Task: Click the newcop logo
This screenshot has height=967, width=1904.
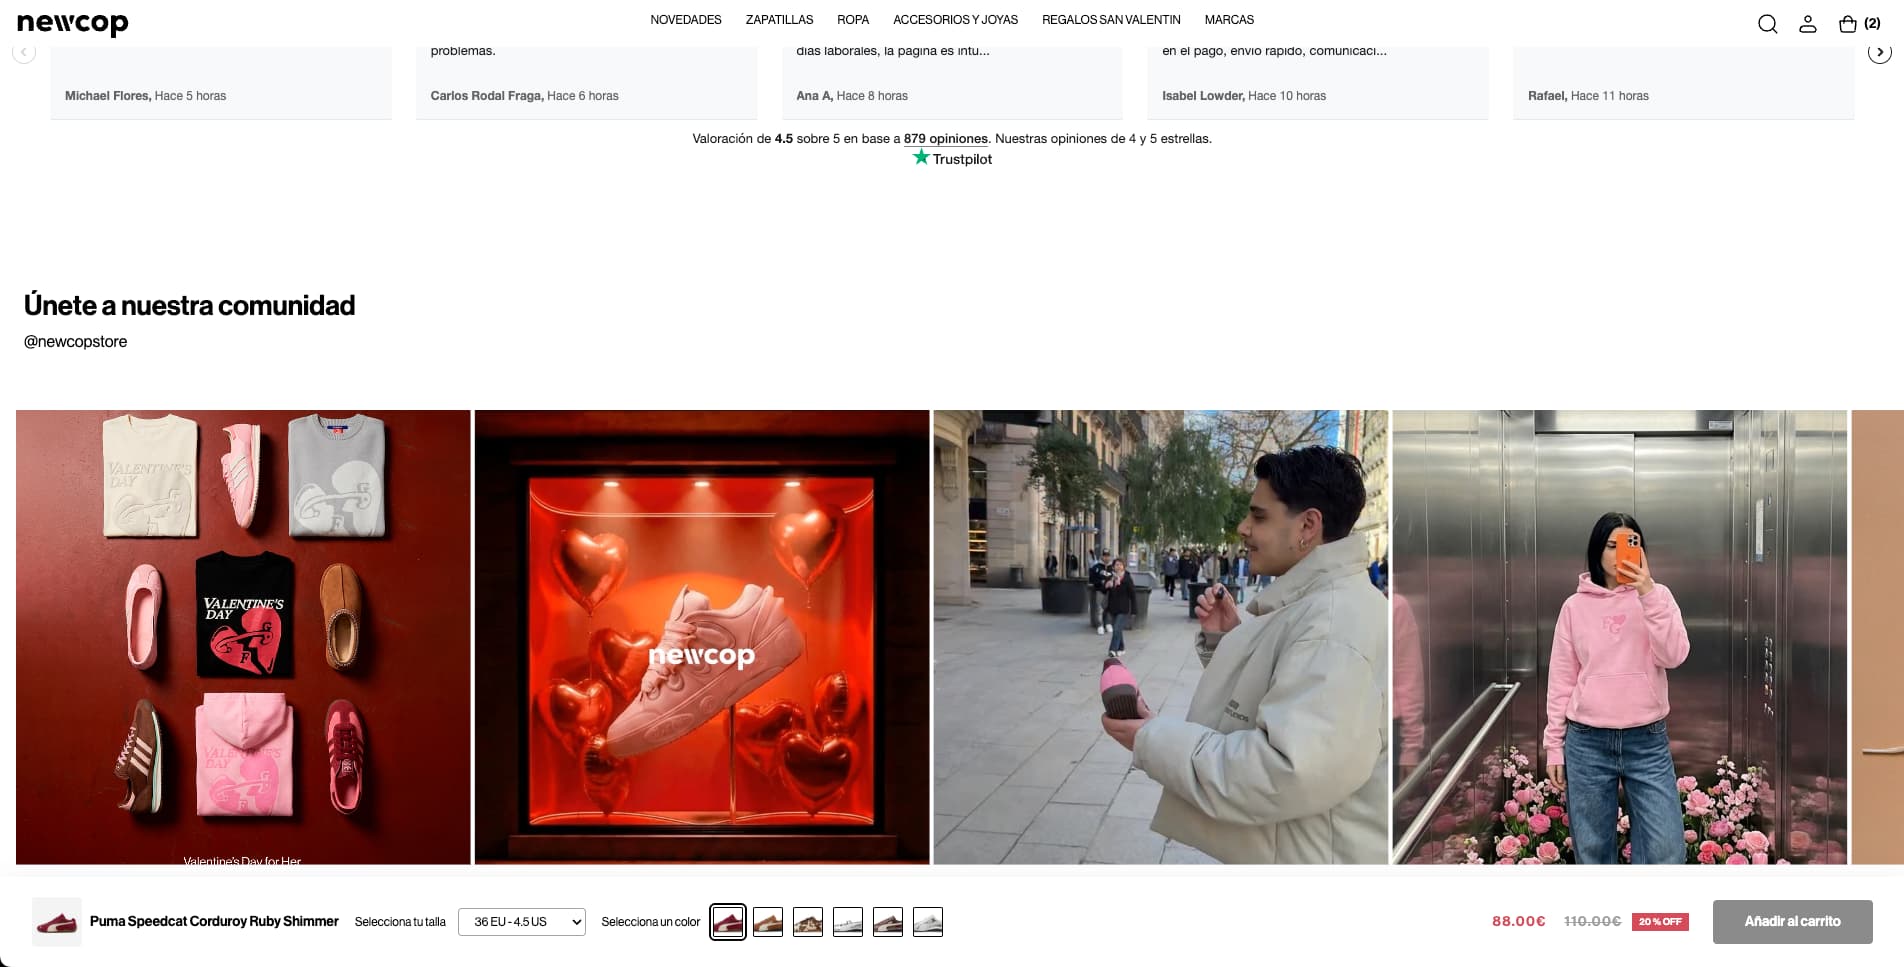Action: pyautogui.click(x=72, y=23)
